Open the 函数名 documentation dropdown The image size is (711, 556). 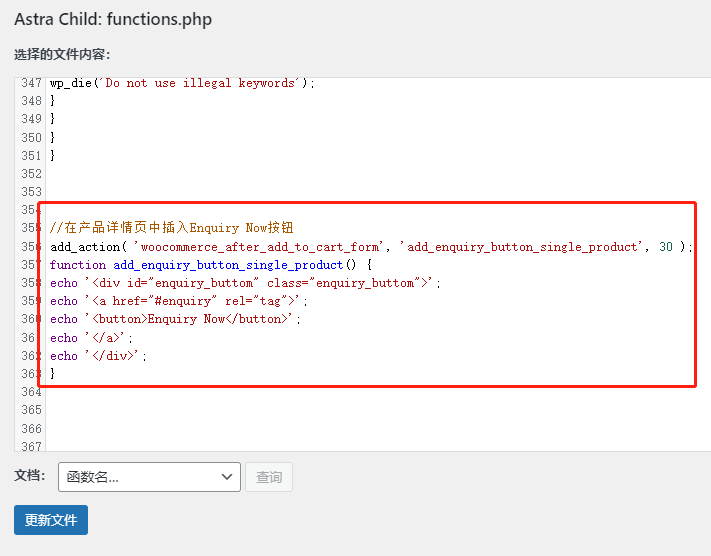tap(149, 477)
